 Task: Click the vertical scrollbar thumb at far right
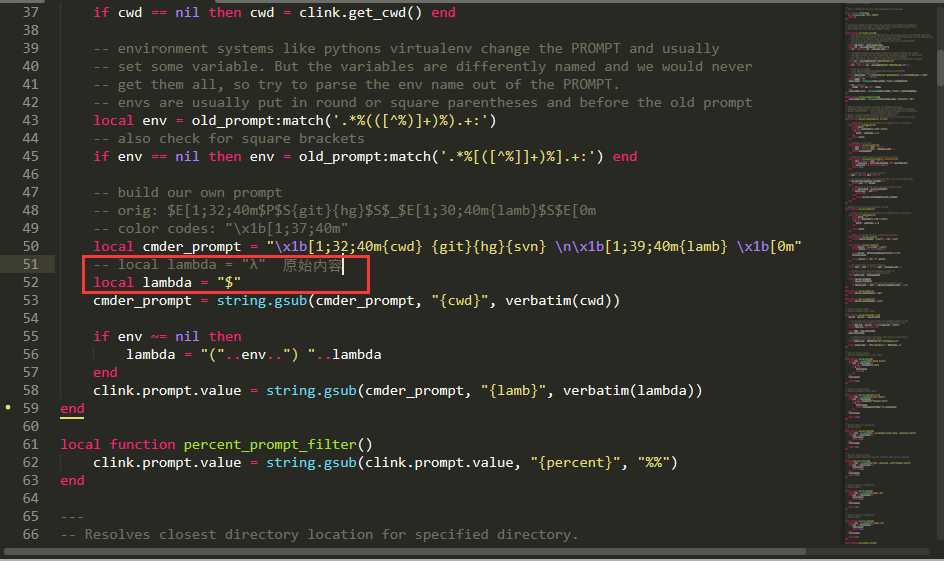click(x=940, y=67)
